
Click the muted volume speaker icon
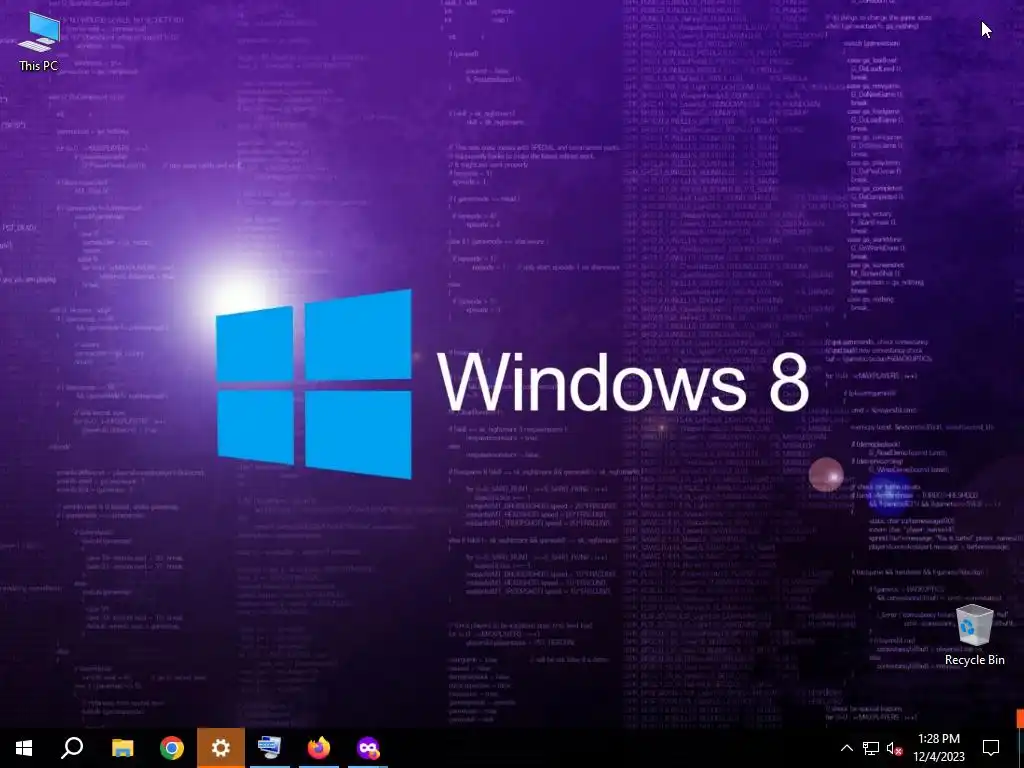(894, 748)
